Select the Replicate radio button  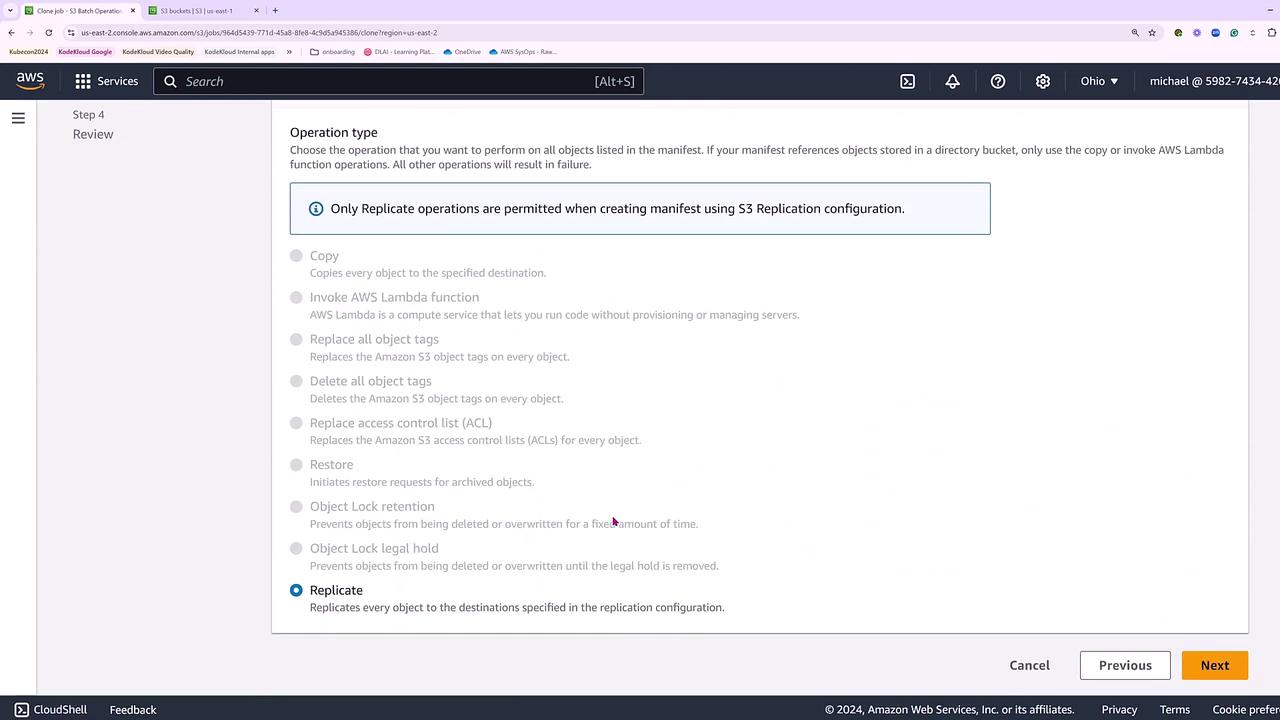click(296, 590)
